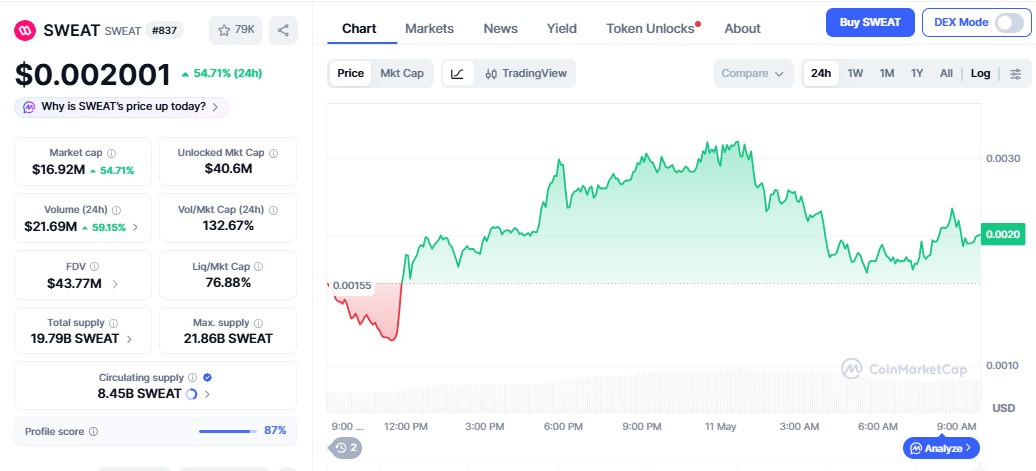Open the share icon button
Viewport: 1036px width, 471px height.
283,30
